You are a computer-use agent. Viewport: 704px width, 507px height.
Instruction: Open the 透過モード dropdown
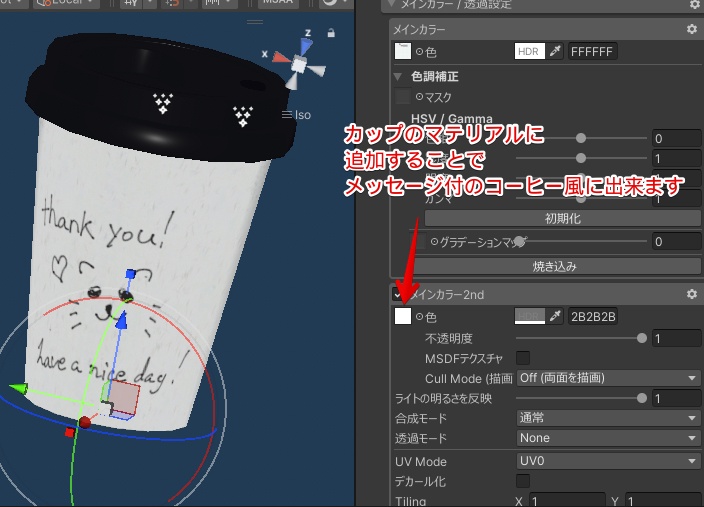pyautogui.click(x=608, y=438)
